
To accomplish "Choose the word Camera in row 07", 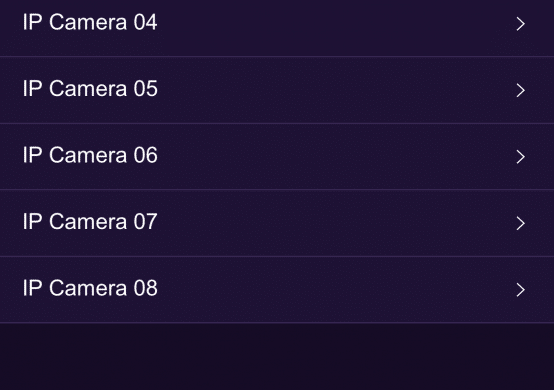I will pos(88,221).
